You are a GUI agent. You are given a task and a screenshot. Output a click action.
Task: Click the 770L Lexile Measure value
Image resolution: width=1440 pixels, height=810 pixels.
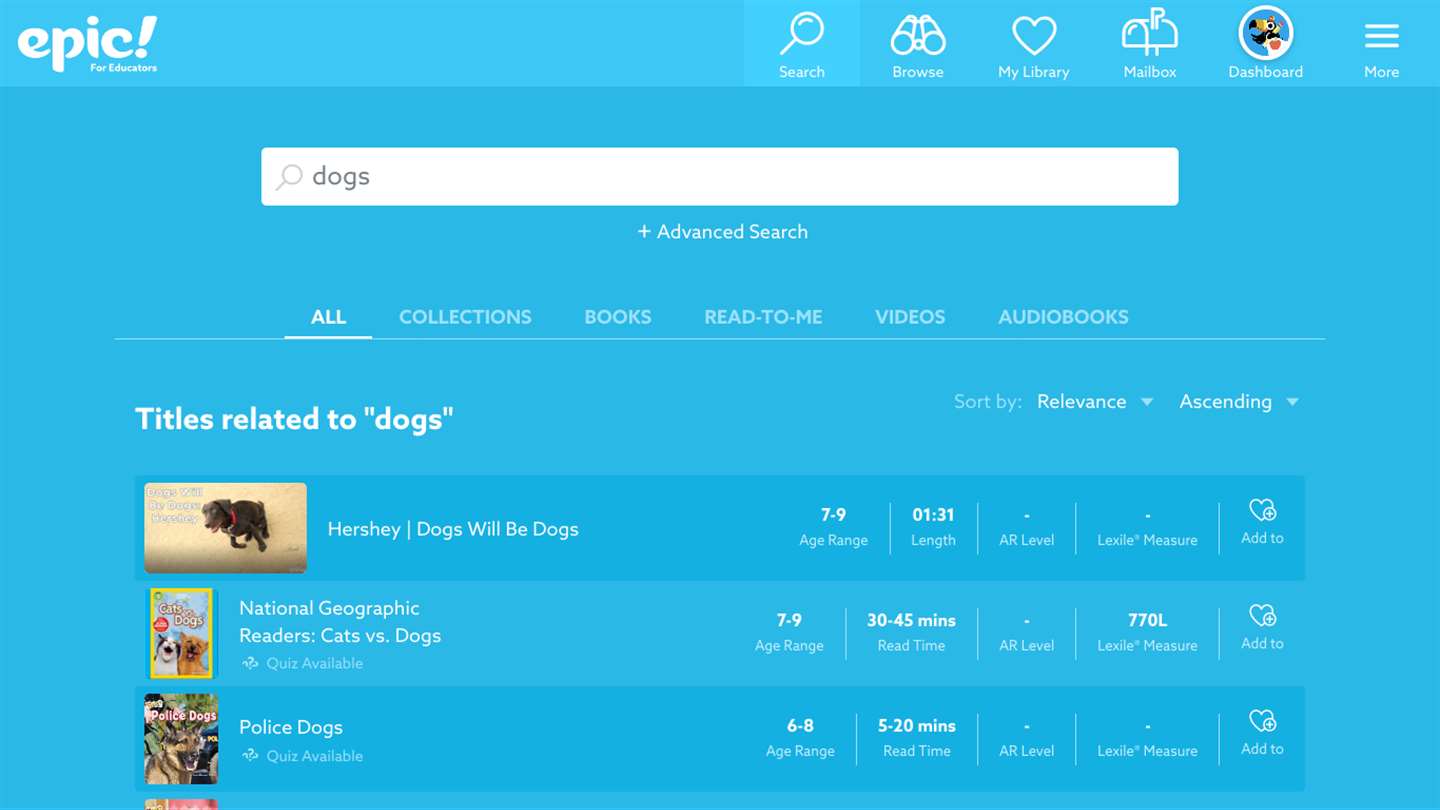click(1147, 620)
